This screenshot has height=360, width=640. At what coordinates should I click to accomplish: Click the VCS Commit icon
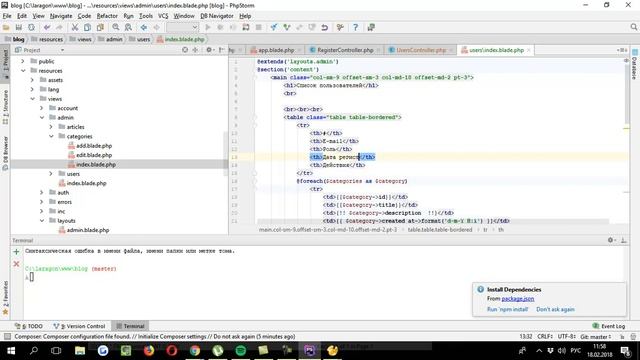pyautogui.click(x=287, y=27)
